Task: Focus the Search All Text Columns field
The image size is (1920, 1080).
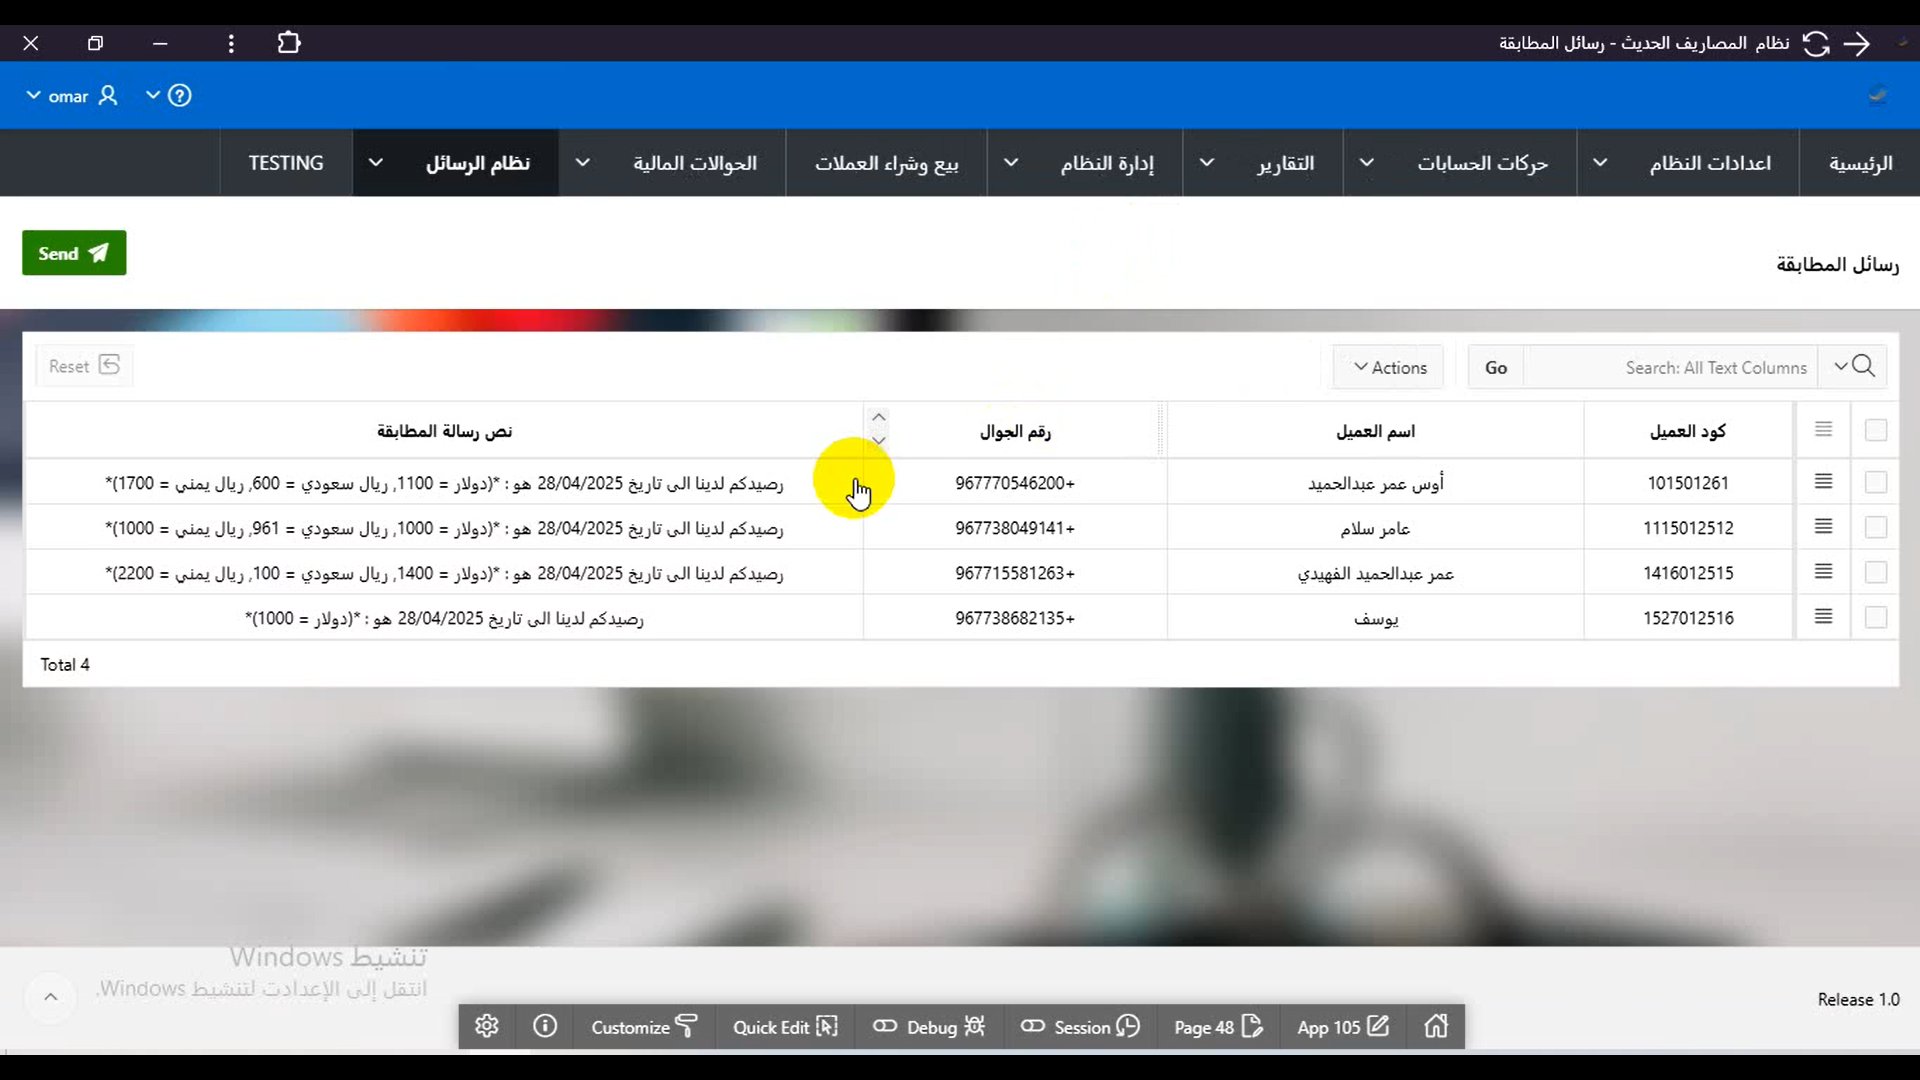Action: 1670,367
